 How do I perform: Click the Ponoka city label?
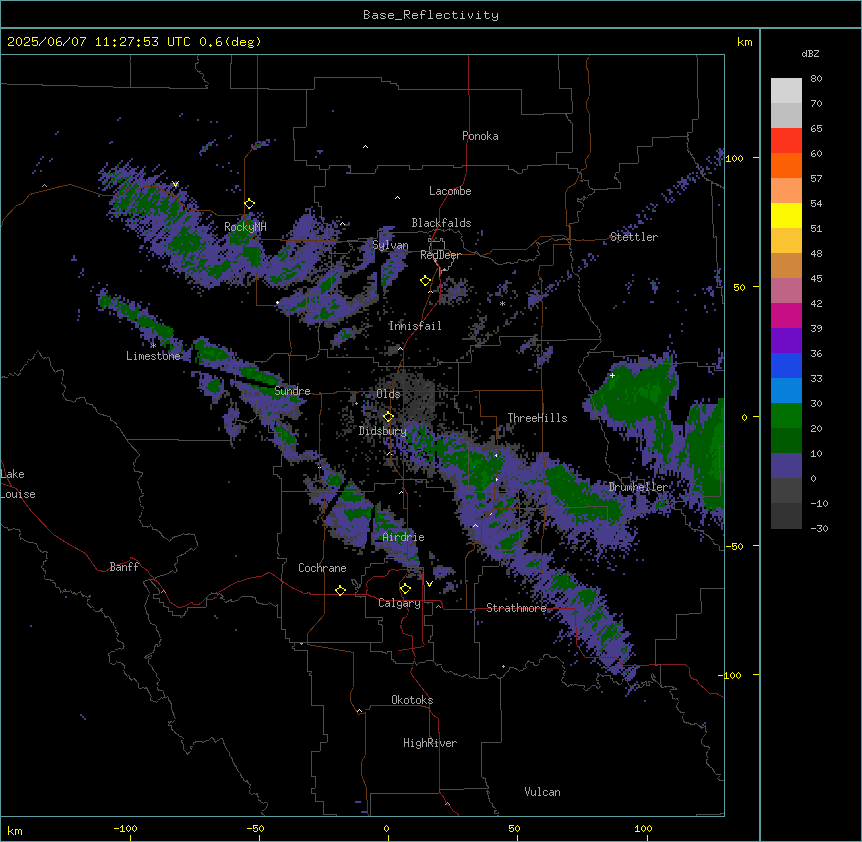click(x=480, y=136)
